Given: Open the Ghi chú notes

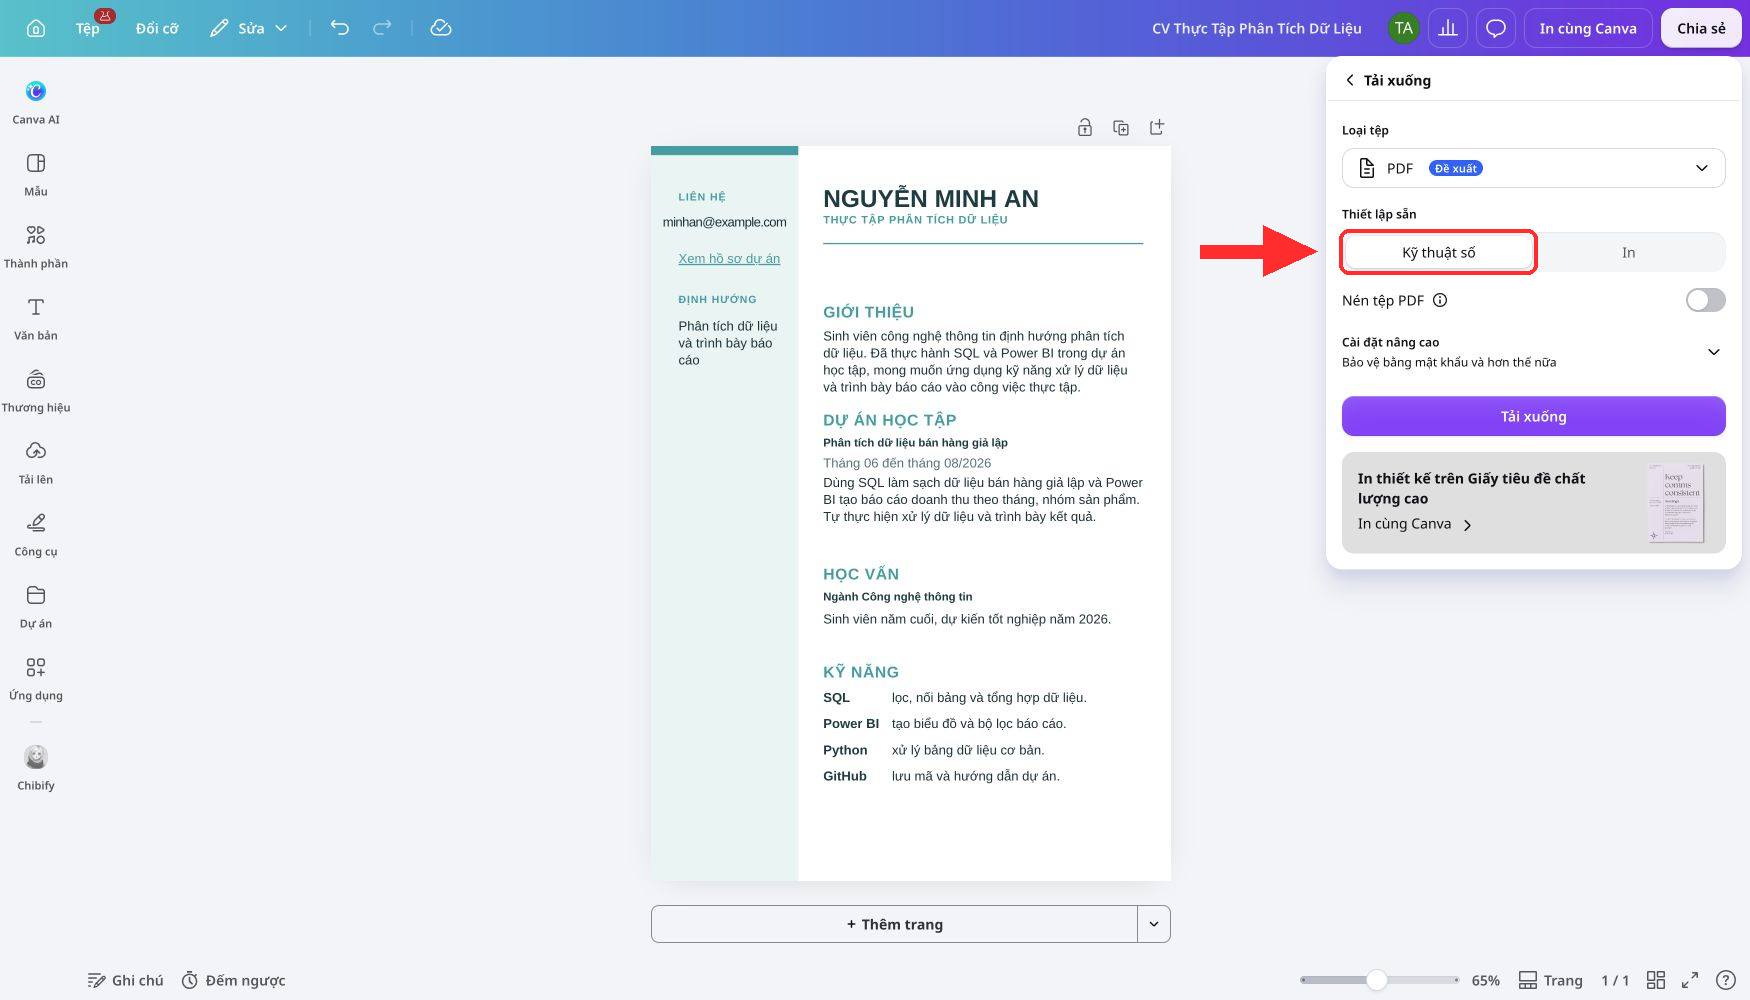Looking at the screenshot, I should click(x=125, y=980).
